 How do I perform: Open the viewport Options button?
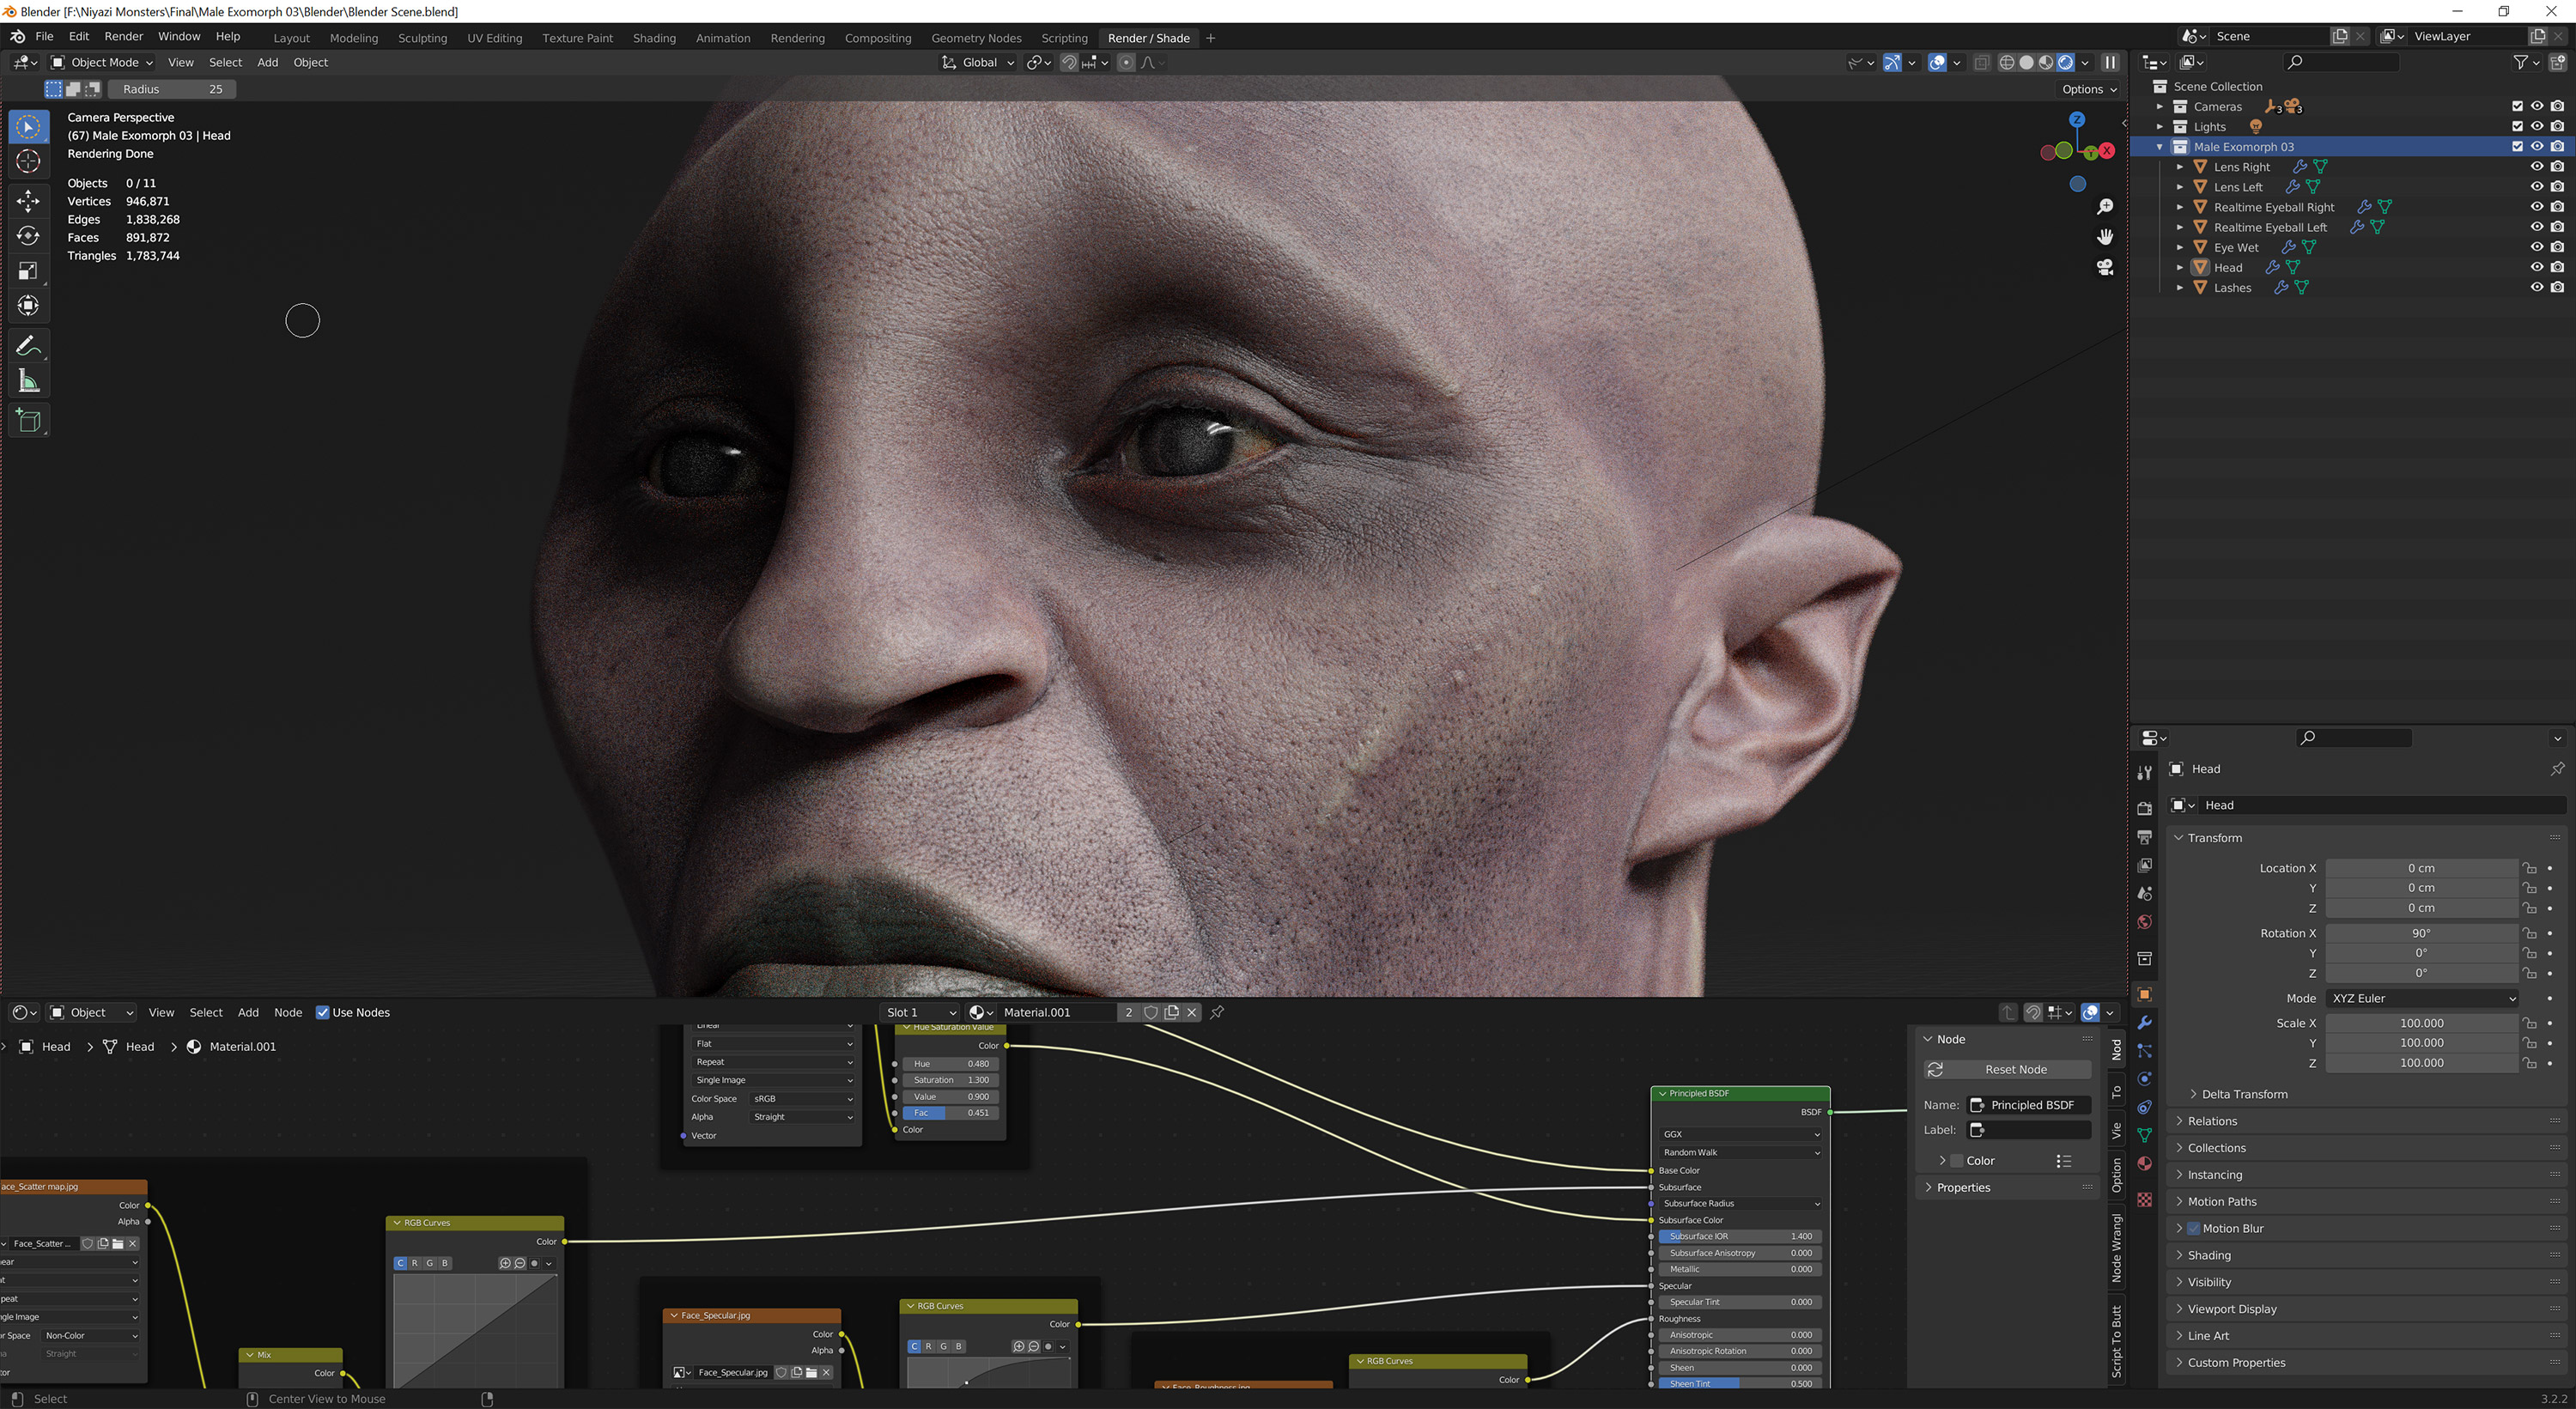2088,89
